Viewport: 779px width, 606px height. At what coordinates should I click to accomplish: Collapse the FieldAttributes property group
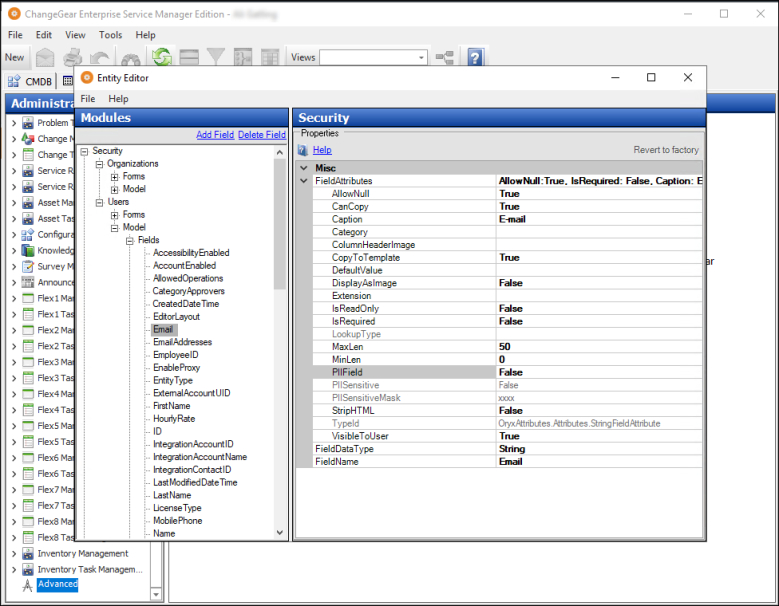click(304, 181)
